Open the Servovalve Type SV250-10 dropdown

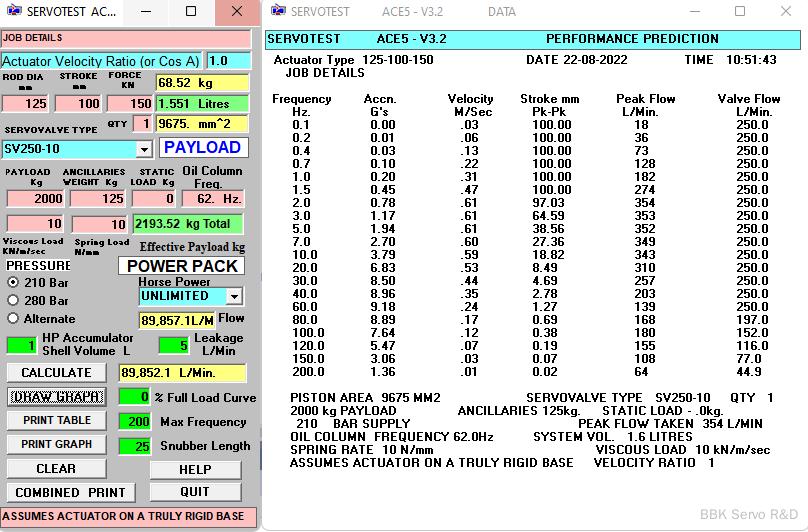click(x=143, y=149)
